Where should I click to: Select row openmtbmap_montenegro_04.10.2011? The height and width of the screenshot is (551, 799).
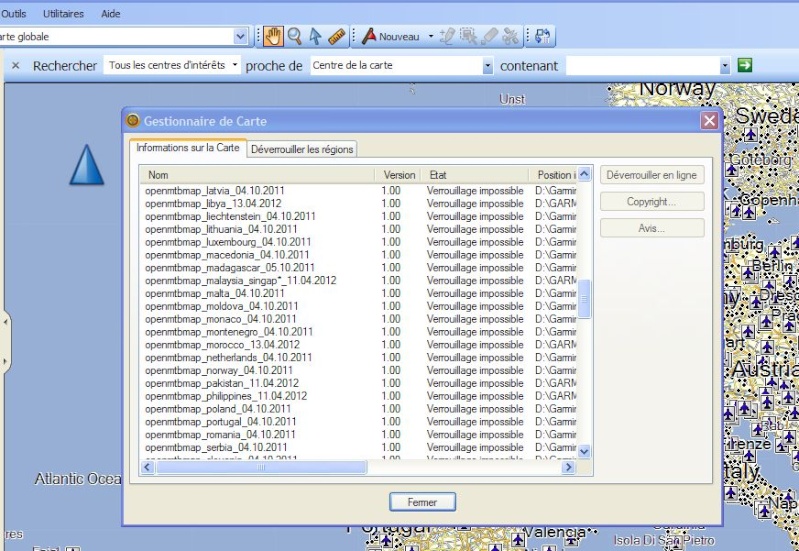tap(359, 332)
